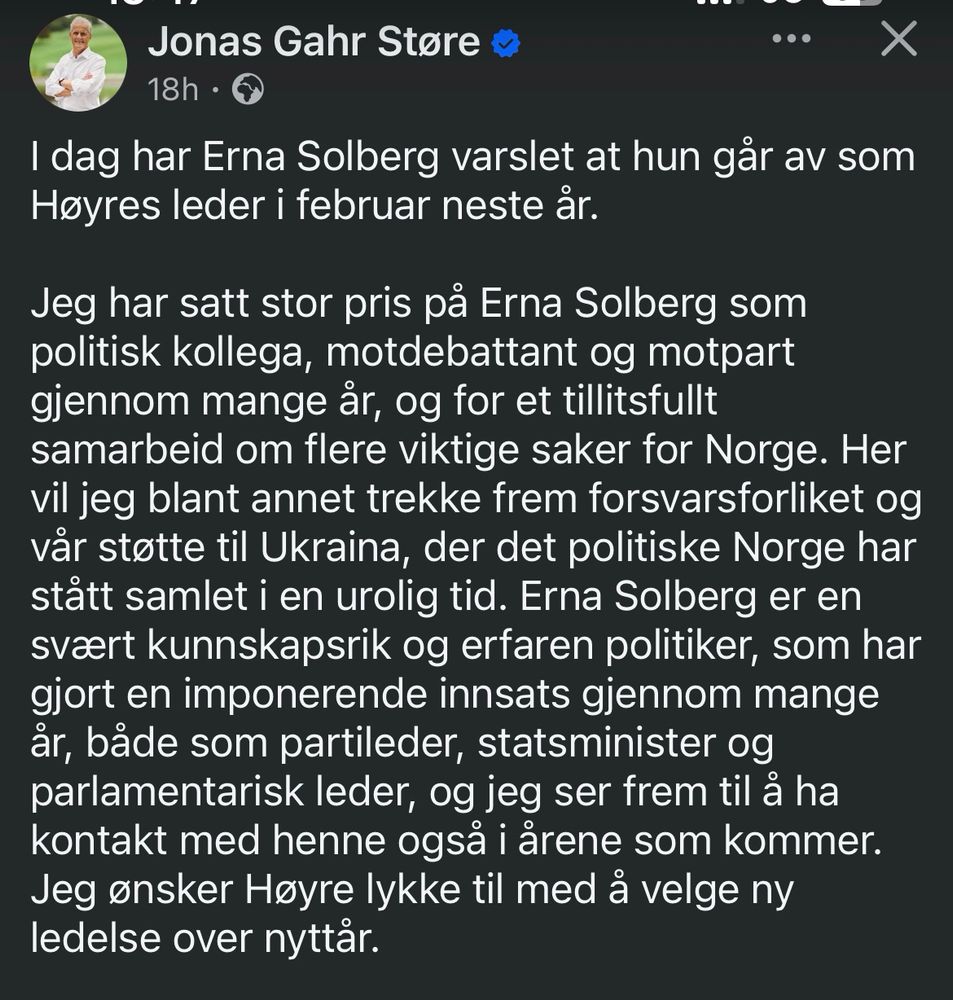Open the Jonas Gahr Støre name link
Viewport: 953px width, 1000px height.
[x=313, y=42]
